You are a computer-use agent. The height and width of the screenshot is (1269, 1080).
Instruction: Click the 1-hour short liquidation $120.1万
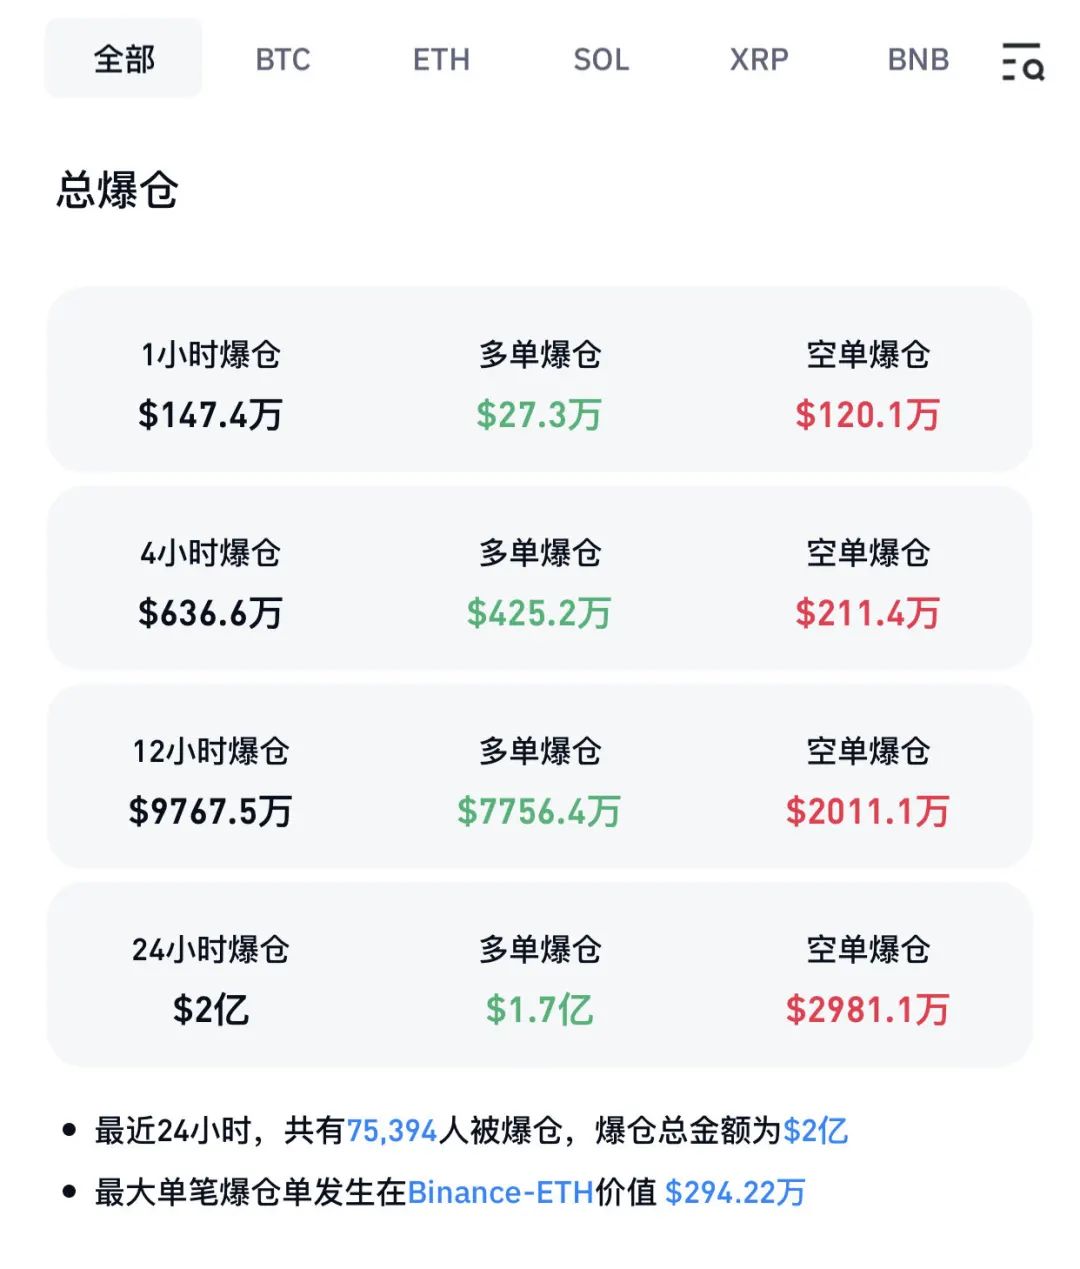click(867, 414)
